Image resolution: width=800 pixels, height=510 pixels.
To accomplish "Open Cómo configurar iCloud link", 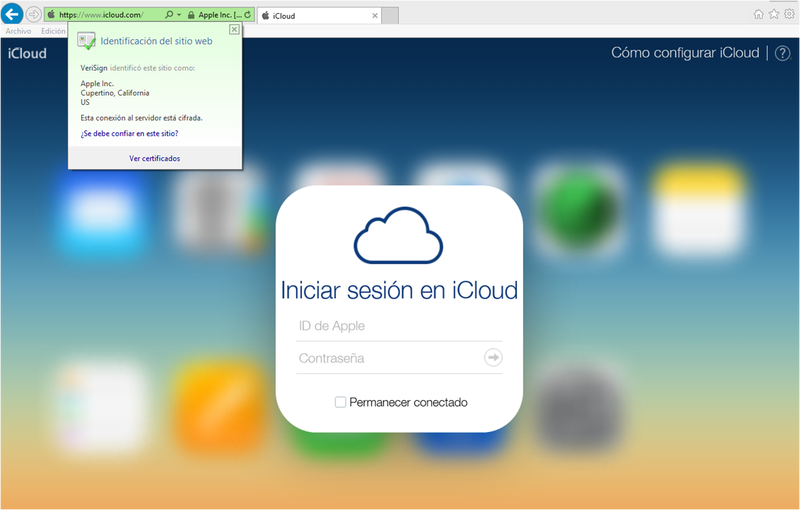I will click(x=685, y=53).
